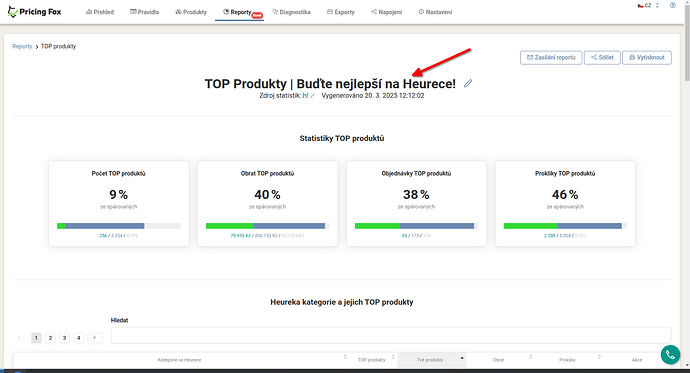Click the Objednávky TOP produktů progress bar

(416, 226)
